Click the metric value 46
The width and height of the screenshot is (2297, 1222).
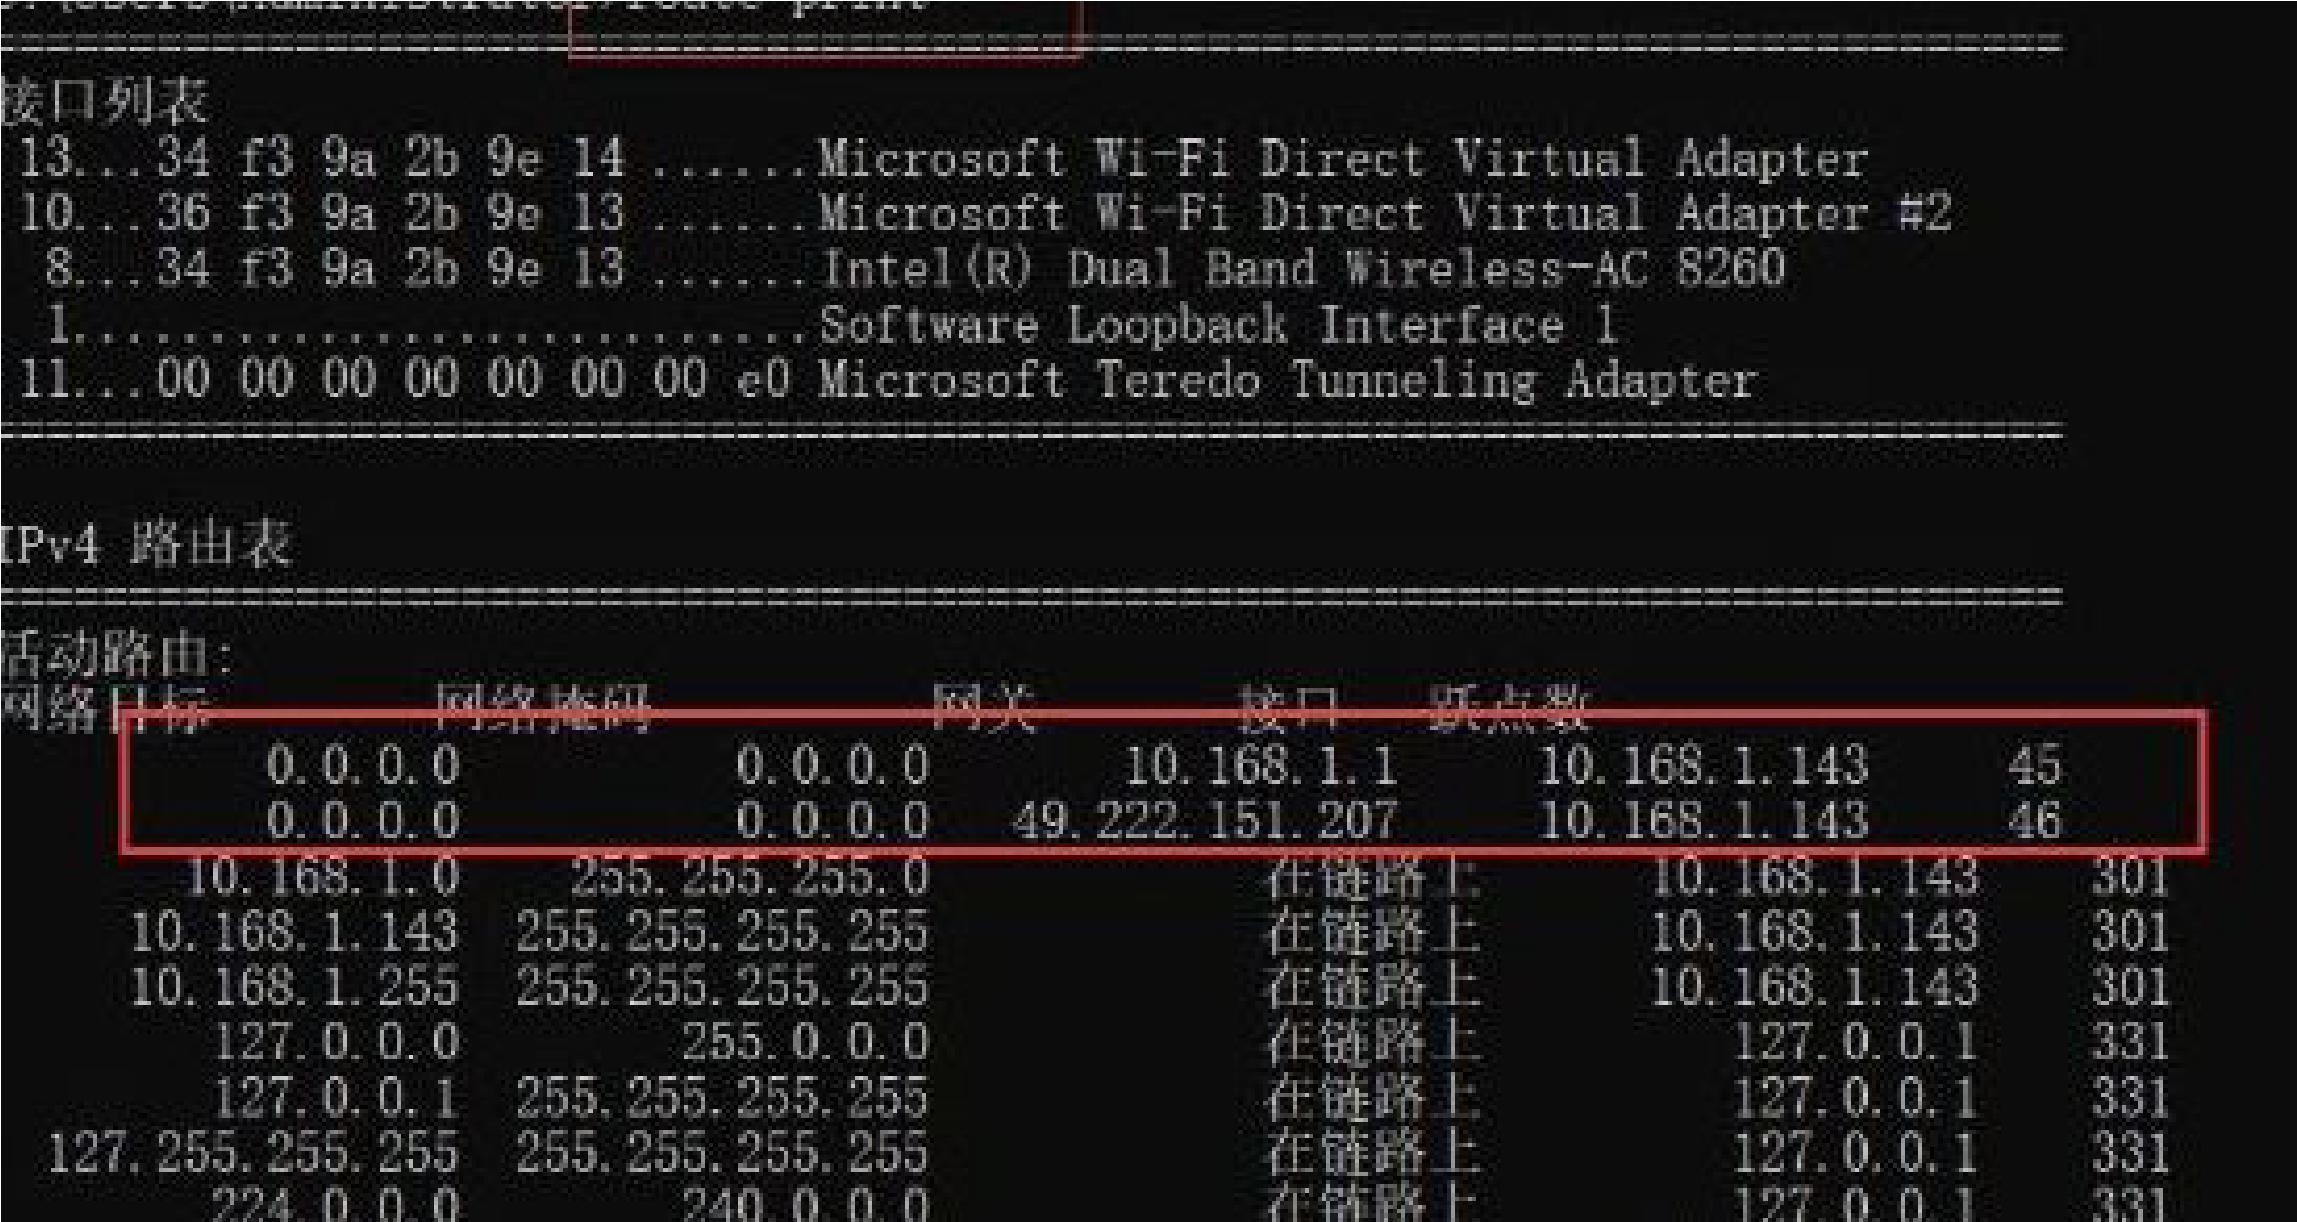point(2034,821)
